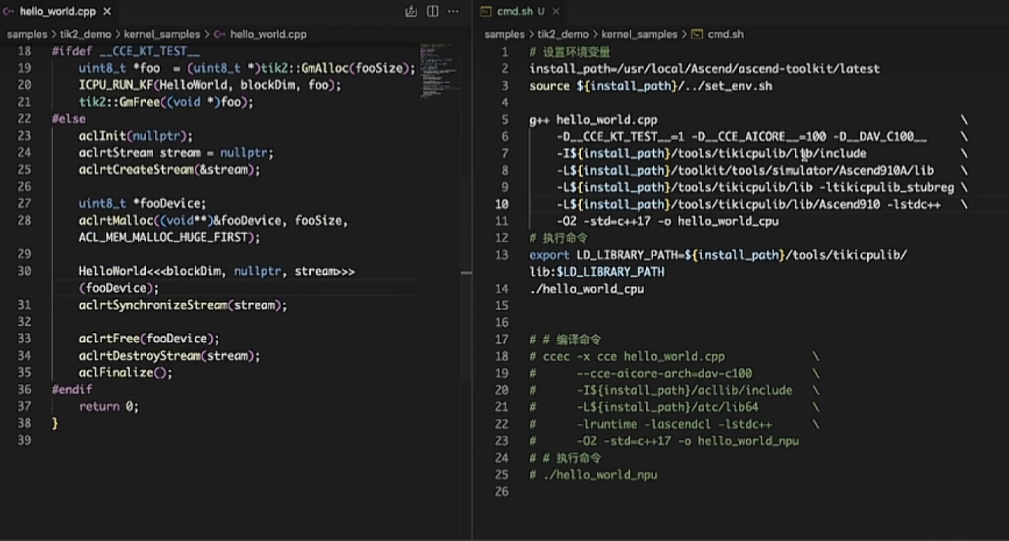The height and width of the screenshot is (541, 1009).
Task: Click the open changes icon in left editor
Action: tap(411, 11)
